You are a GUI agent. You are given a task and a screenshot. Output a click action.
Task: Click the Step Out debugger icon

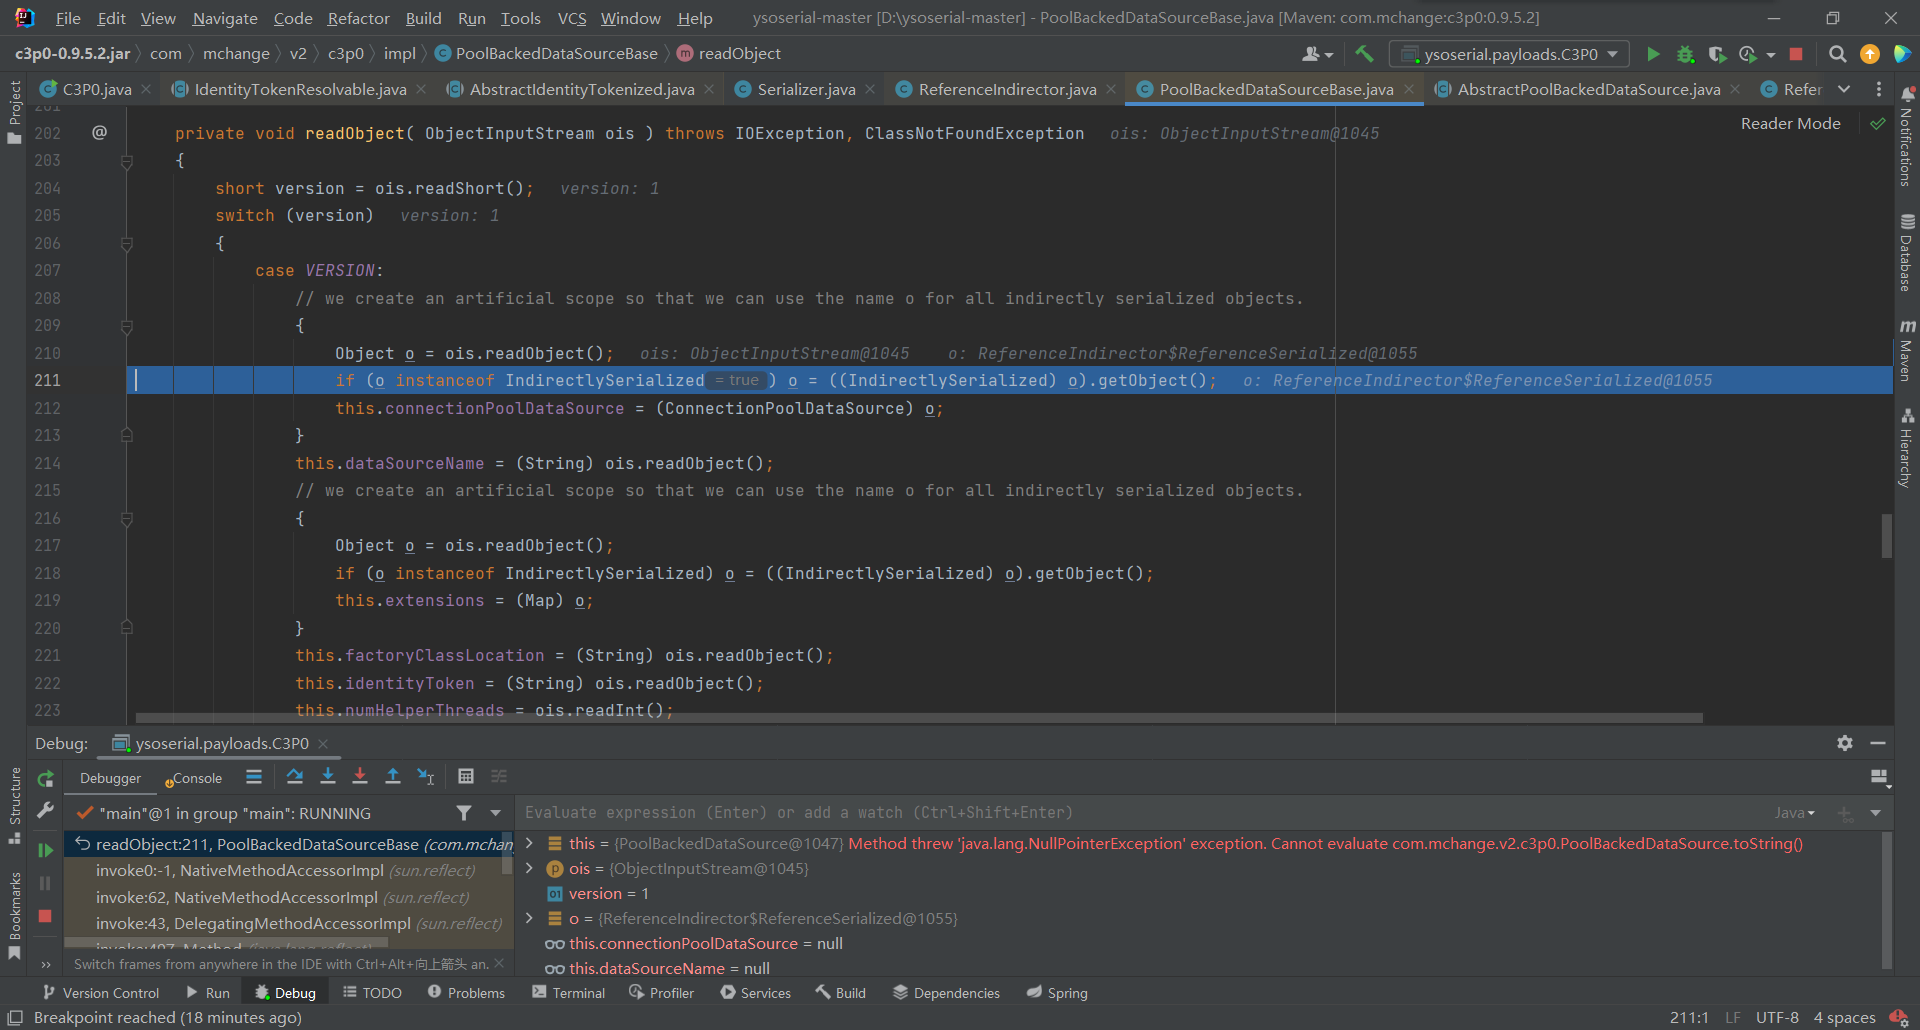(393, 777)
